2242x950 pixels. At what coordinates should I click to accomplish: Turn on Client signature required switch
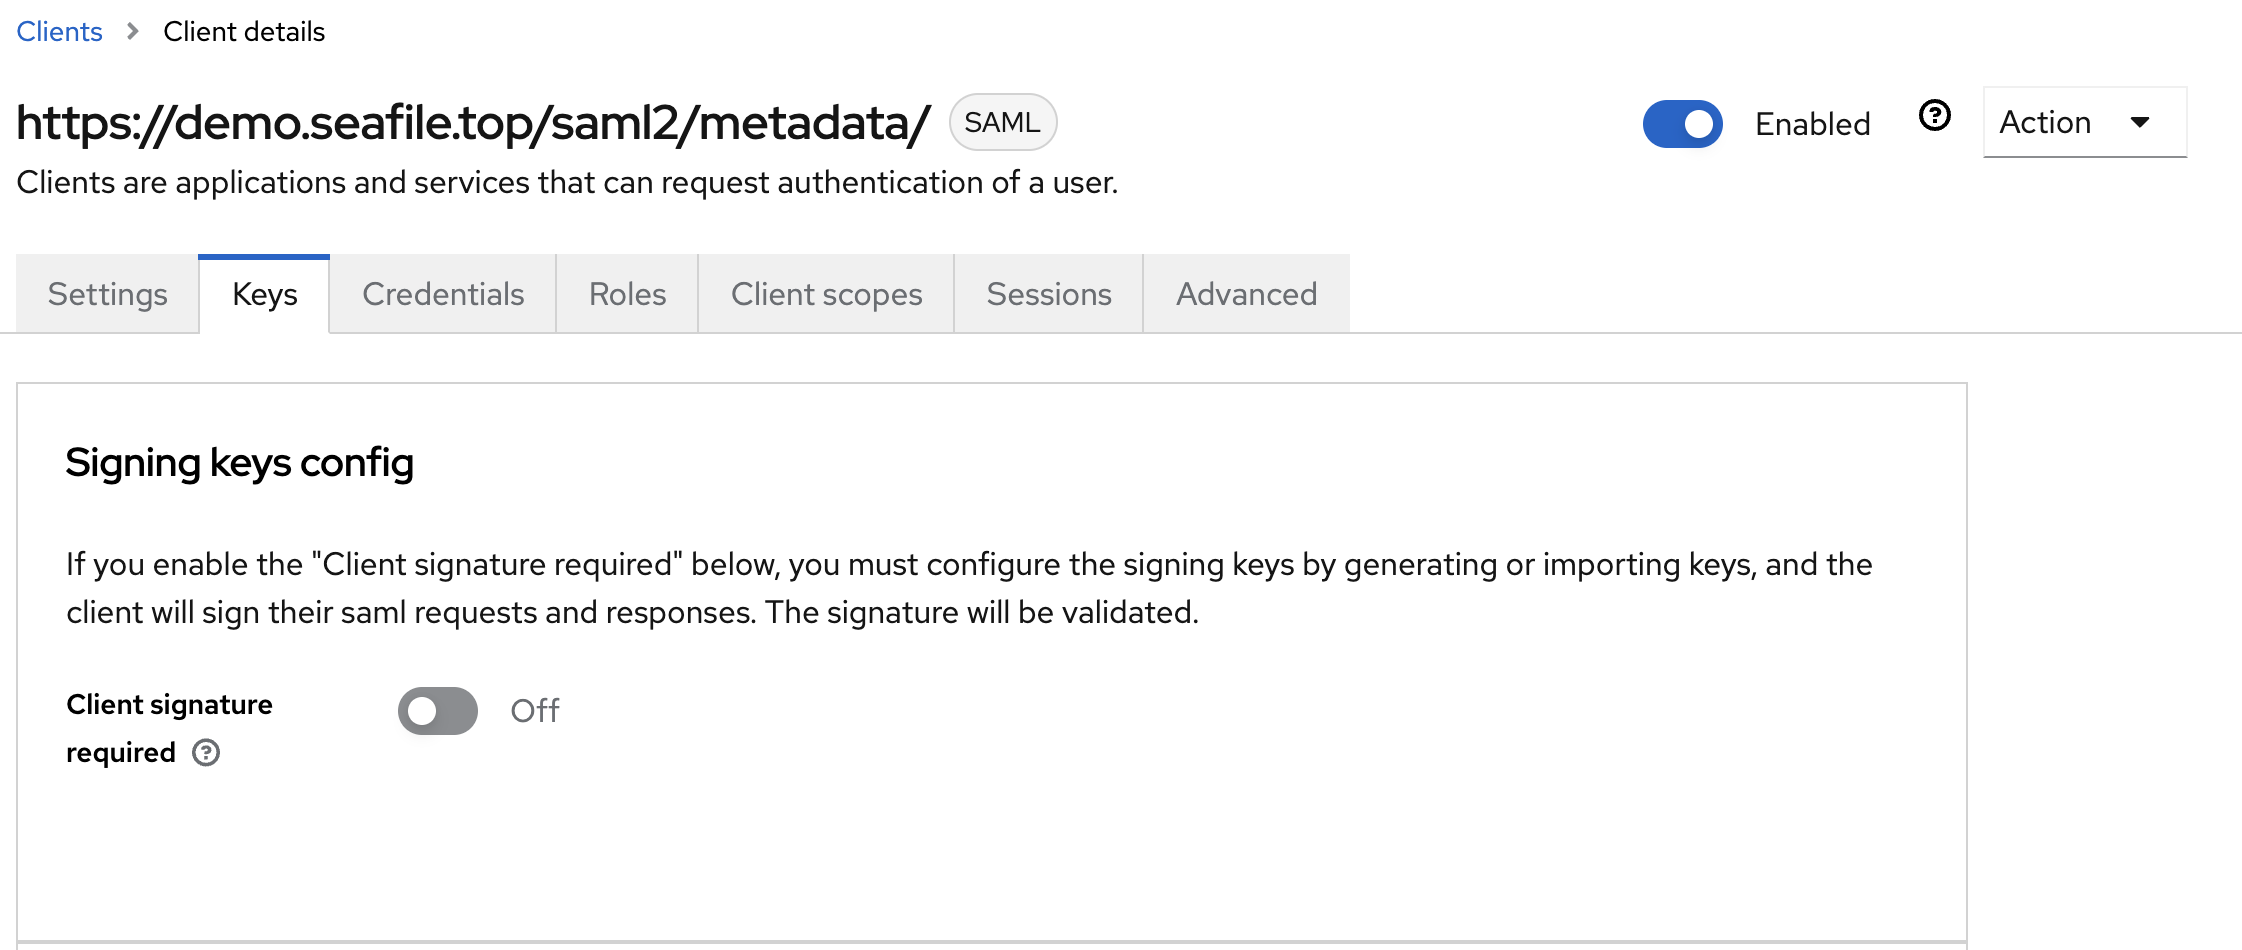click(x=438, y=711)
